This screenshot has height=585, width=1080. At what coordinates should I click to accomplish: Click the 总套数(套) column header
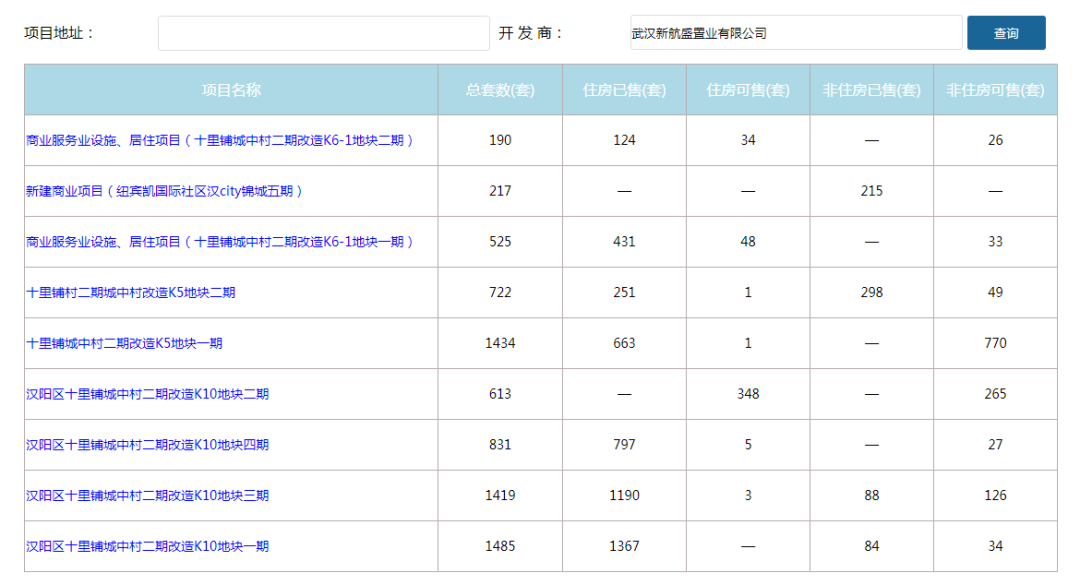500,90
